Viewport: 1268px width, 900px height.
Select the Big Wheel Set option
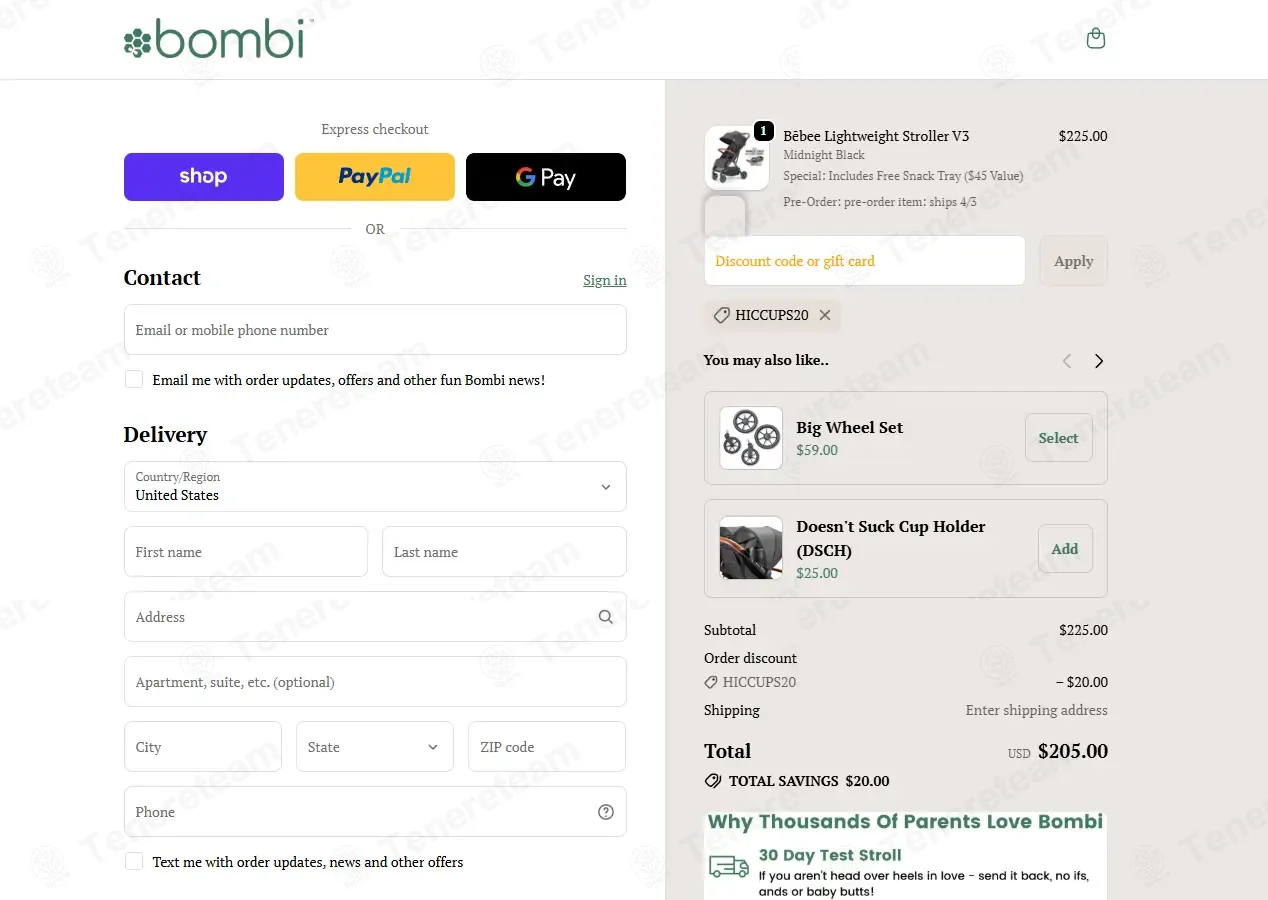pos(1059,438)
